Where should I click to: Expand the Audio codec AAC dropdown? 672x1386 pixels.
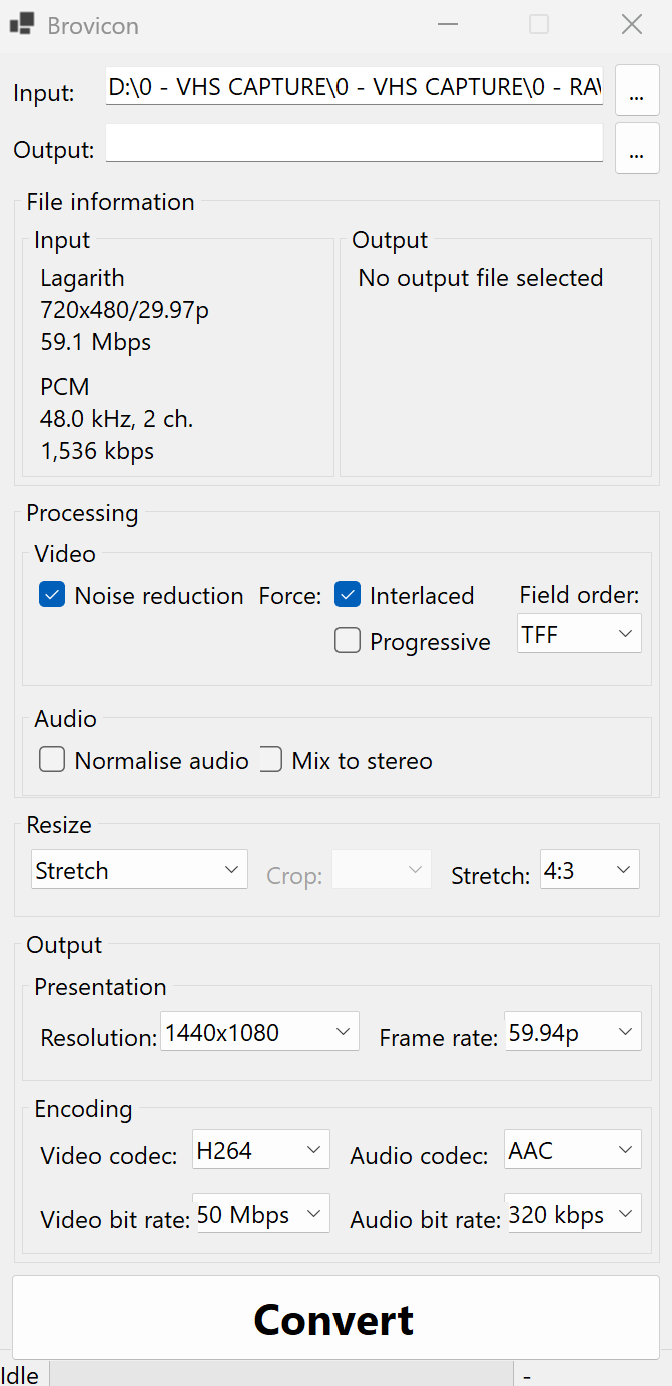(x=572, y=1151)
